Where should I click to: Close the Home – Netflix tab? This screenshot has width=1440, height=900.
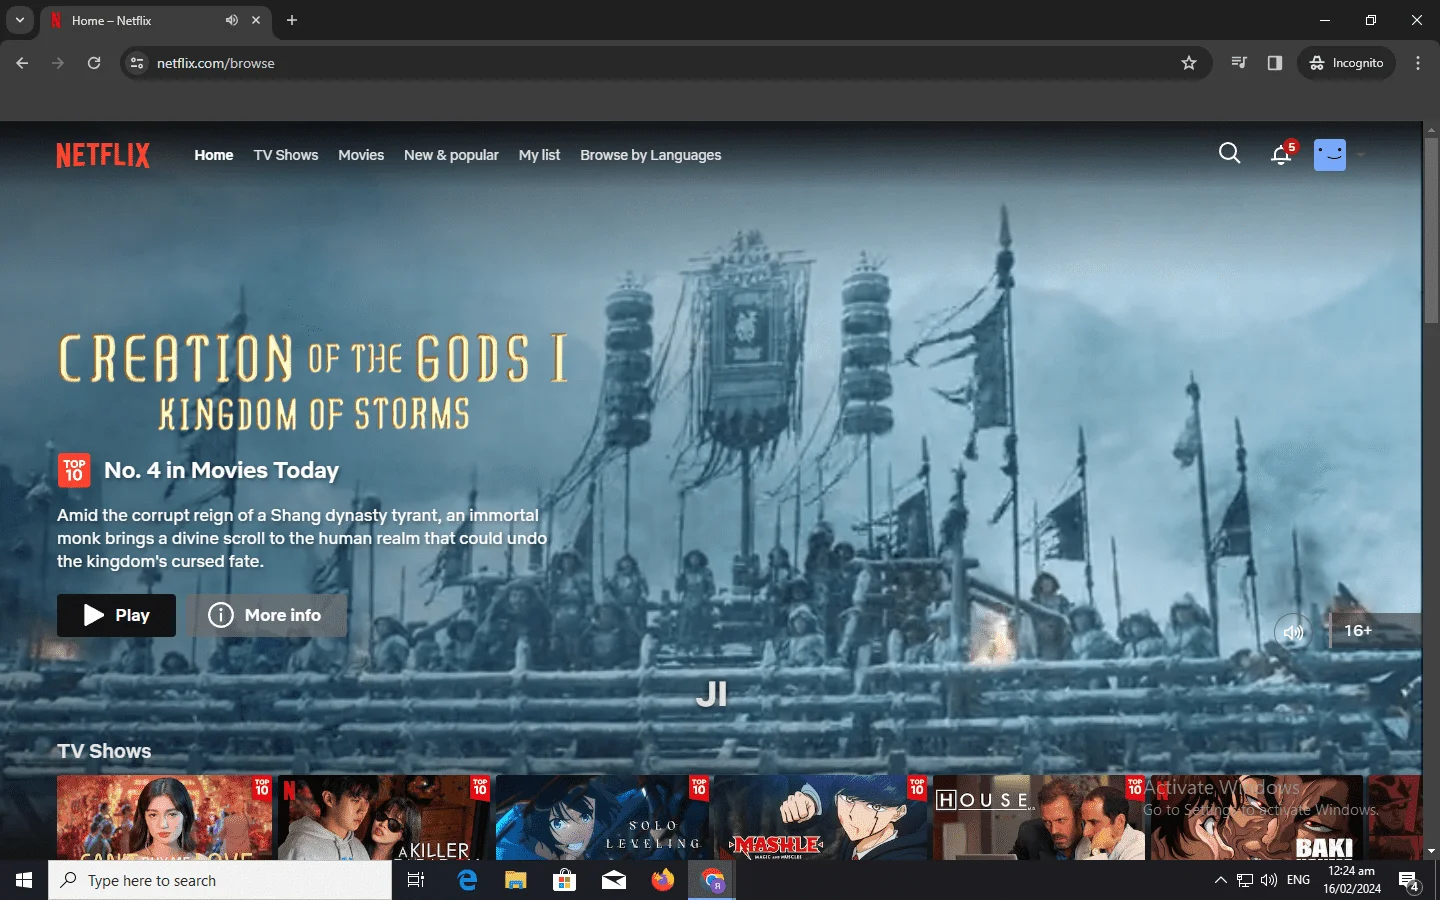pyautogui.click(x=256, y=20)
